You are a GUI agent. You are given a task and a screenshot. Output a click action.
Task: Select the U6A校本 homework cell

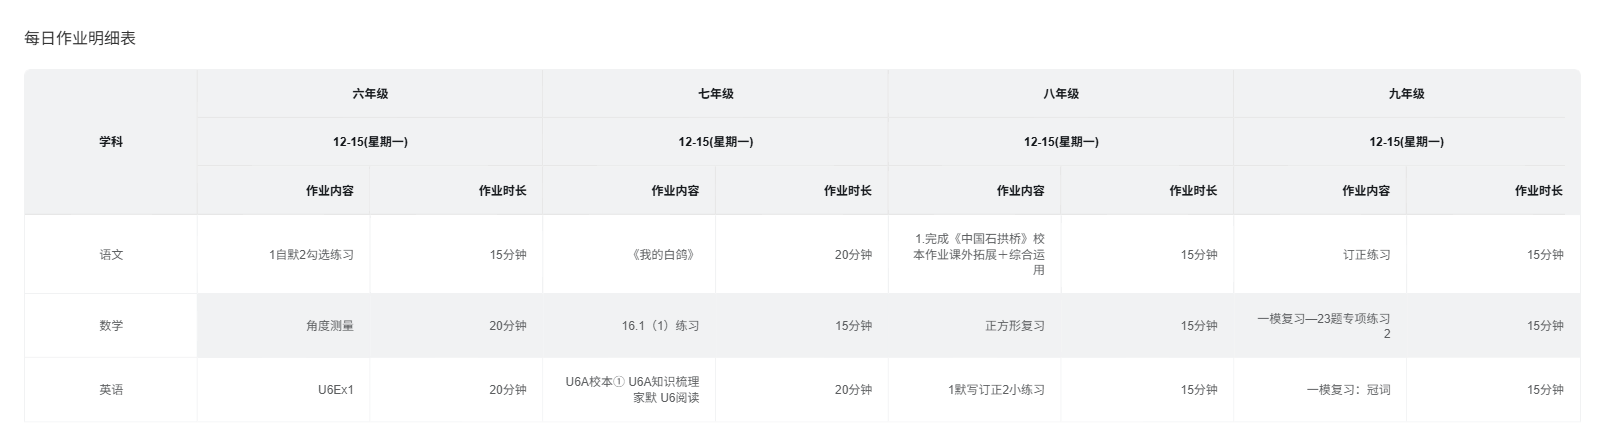click(633, 390)
